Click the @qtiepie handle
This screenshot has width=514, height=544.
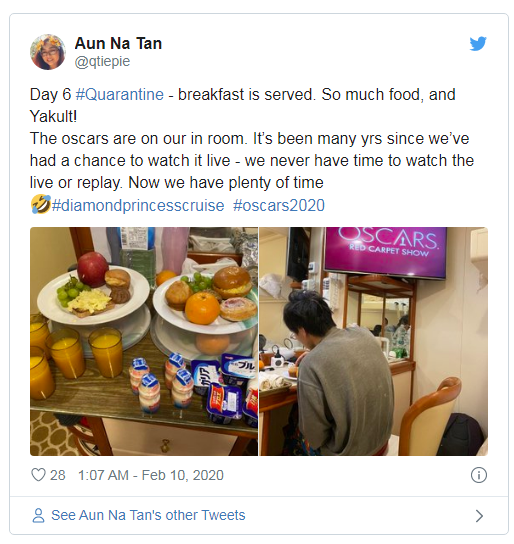[102, 61]
